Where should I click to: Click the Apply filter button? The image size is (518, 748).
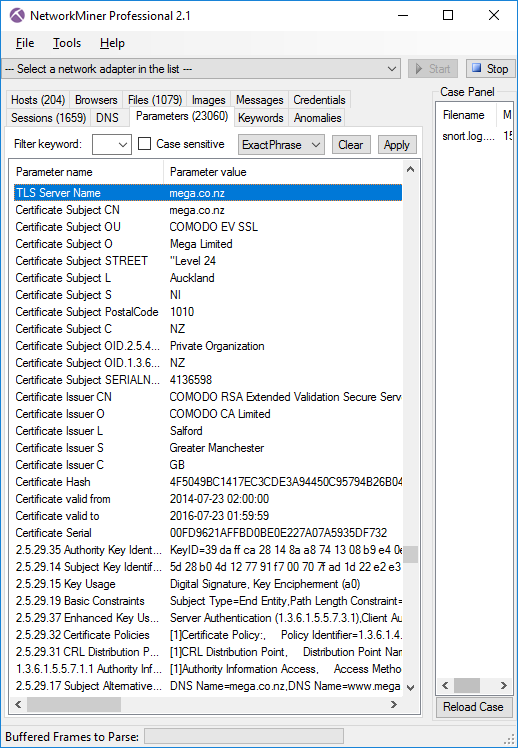coord(397,145)
